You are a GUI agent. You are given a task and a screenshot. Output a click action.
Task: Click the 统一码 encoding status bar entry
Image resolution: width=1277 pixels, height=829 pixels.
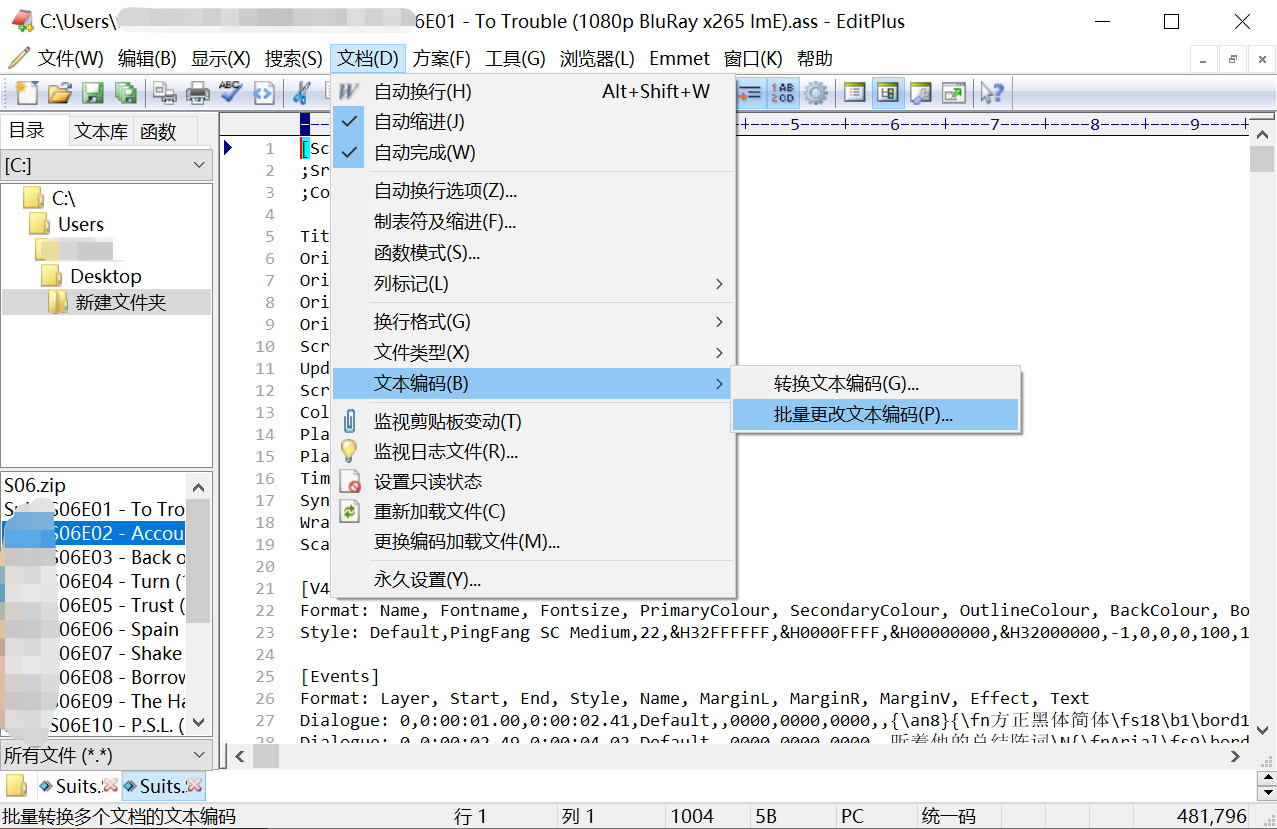(x=948, y=816)
